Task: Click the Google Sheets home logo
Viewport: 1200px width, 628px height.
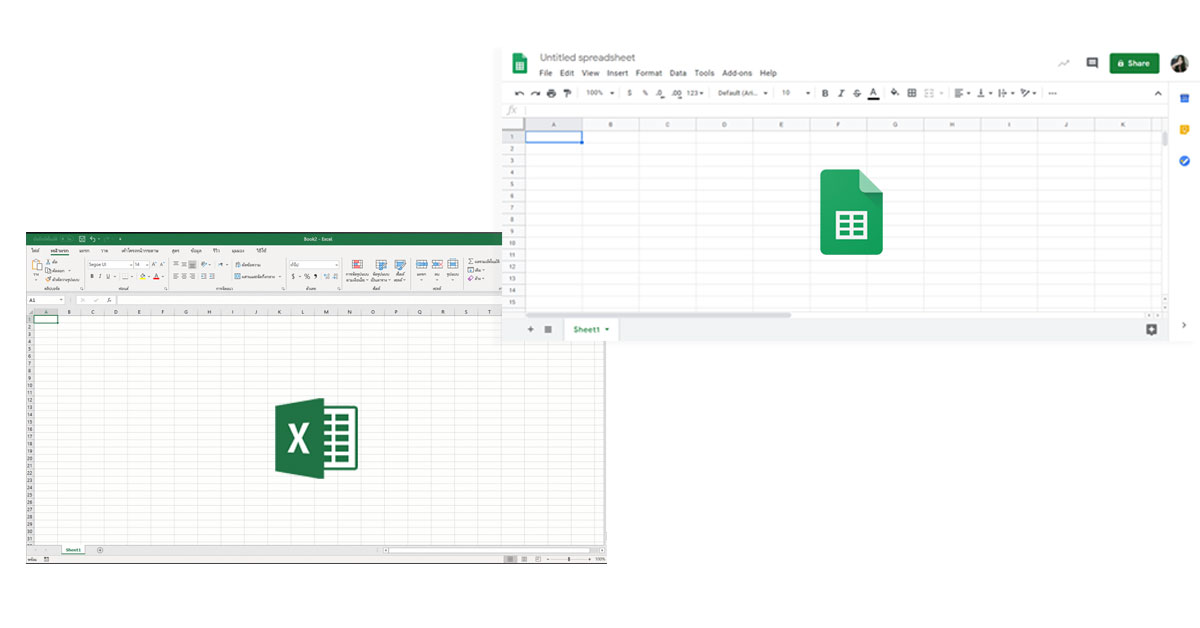Action: (x=520, y=63)
